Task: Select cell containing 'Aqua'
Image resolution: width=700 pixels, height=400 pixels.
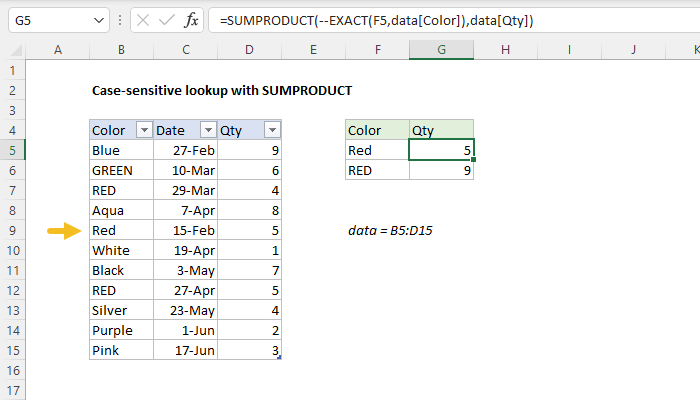Action: click(x=121, y=210)
